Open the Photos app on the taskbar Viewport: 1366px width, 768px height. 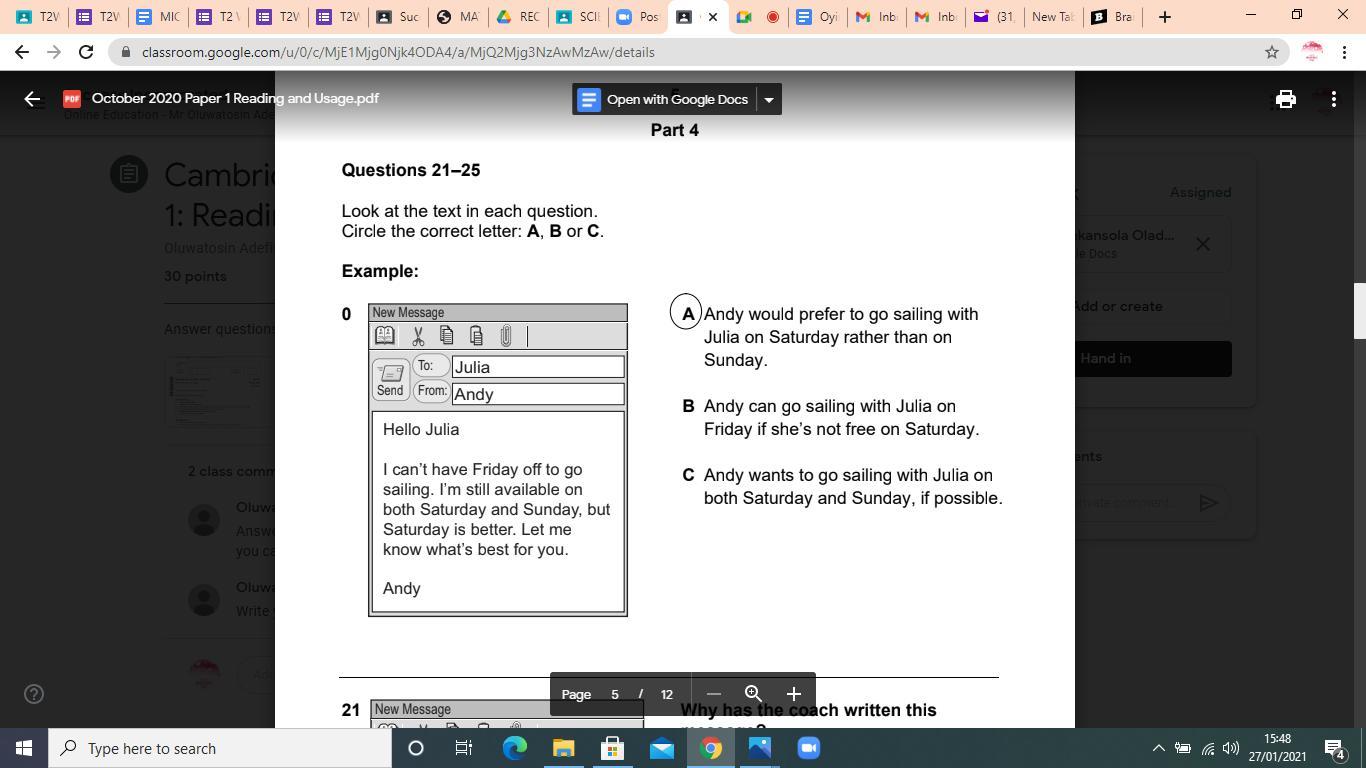(x=759, y=748)
